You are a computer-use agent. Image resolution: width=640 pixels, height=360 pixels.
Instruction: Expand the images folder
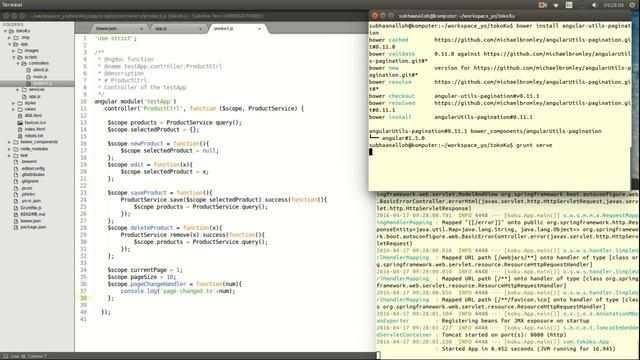pos(13,51)
